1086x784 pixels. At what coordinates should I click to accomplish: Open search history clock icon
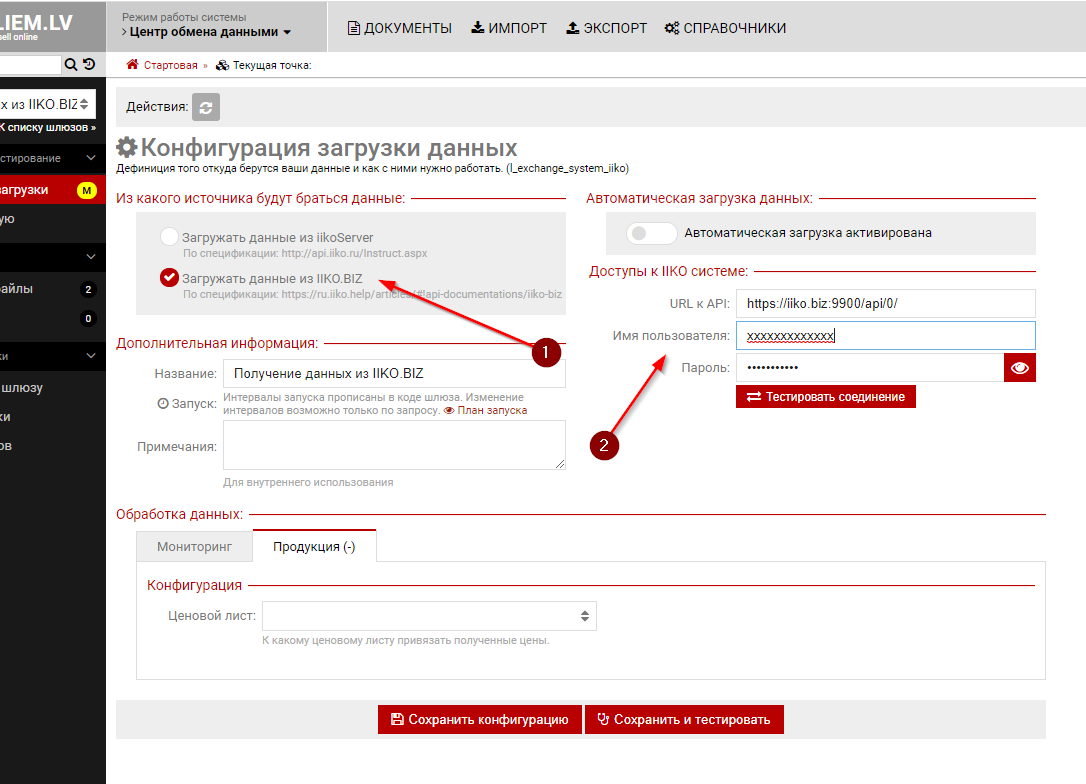click(x=89, y=65)
